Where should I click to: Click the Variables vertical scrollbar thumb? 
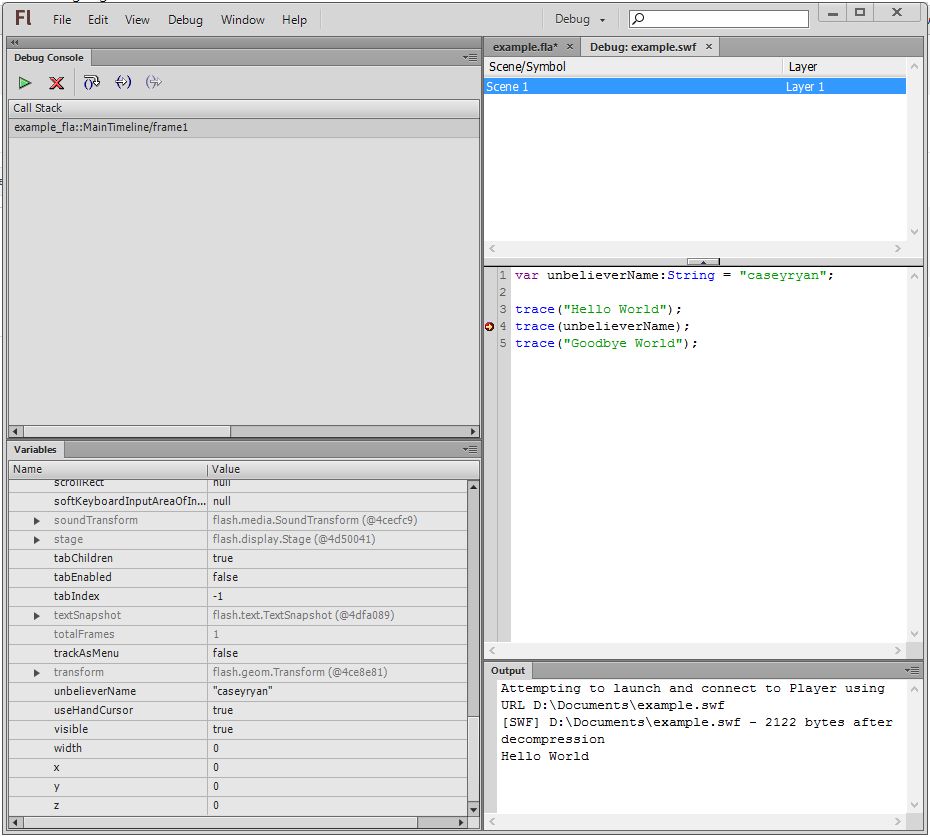pos(473,757)
